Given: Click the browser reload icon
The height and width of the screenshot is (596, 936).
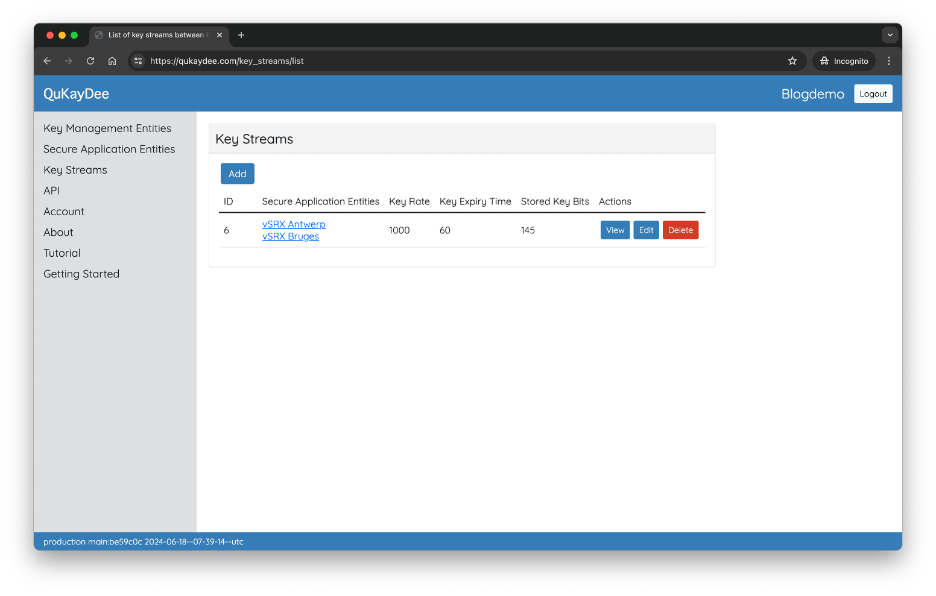Looking at the screenshot, I should [x=90, y=61].
